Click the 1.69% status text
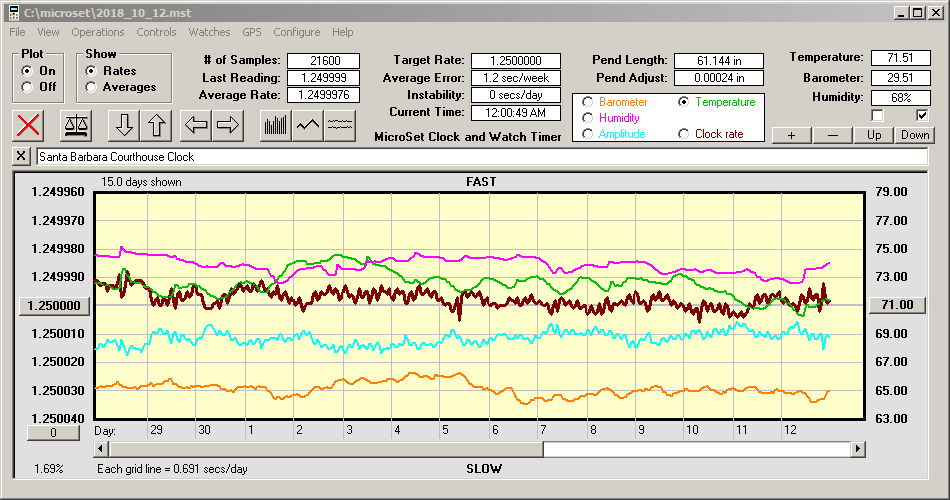This screenshot has height=500, width=950. tap(48, 468)
